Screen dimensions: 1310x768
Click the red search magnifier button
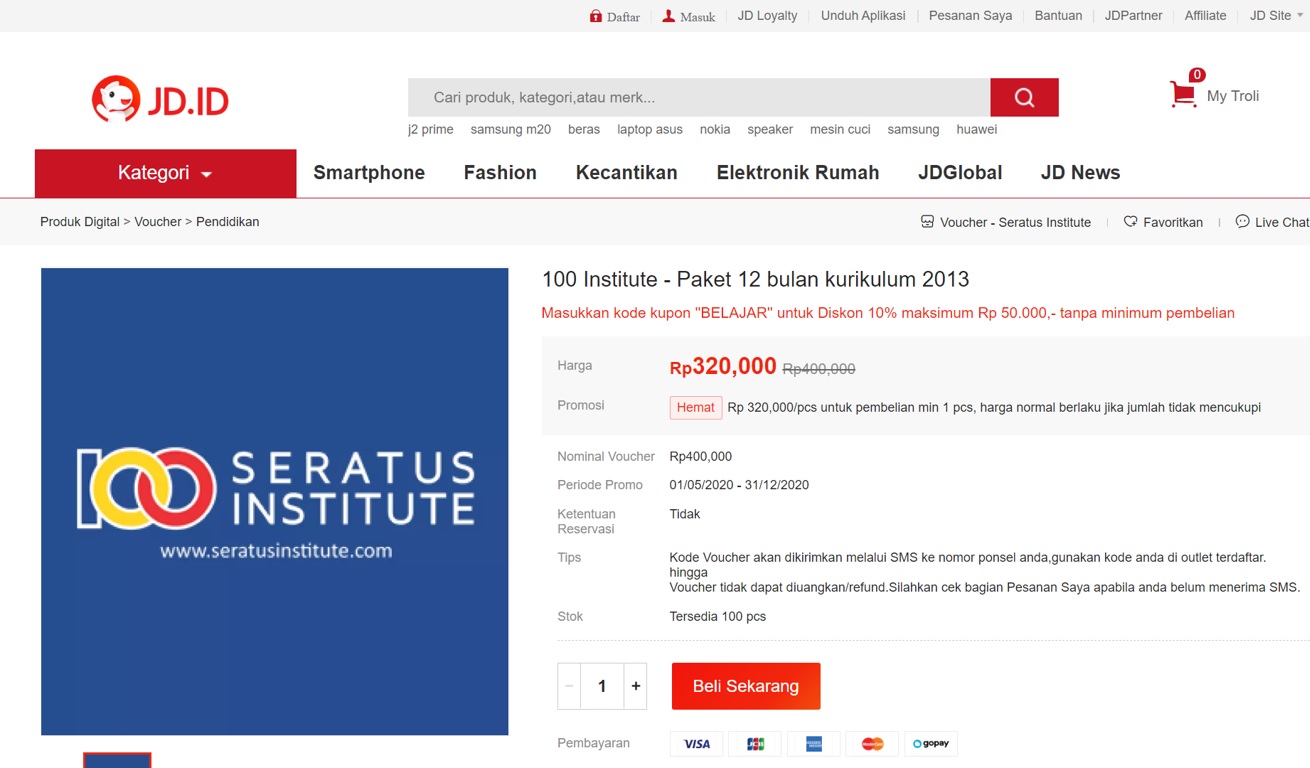point(1024,97)
